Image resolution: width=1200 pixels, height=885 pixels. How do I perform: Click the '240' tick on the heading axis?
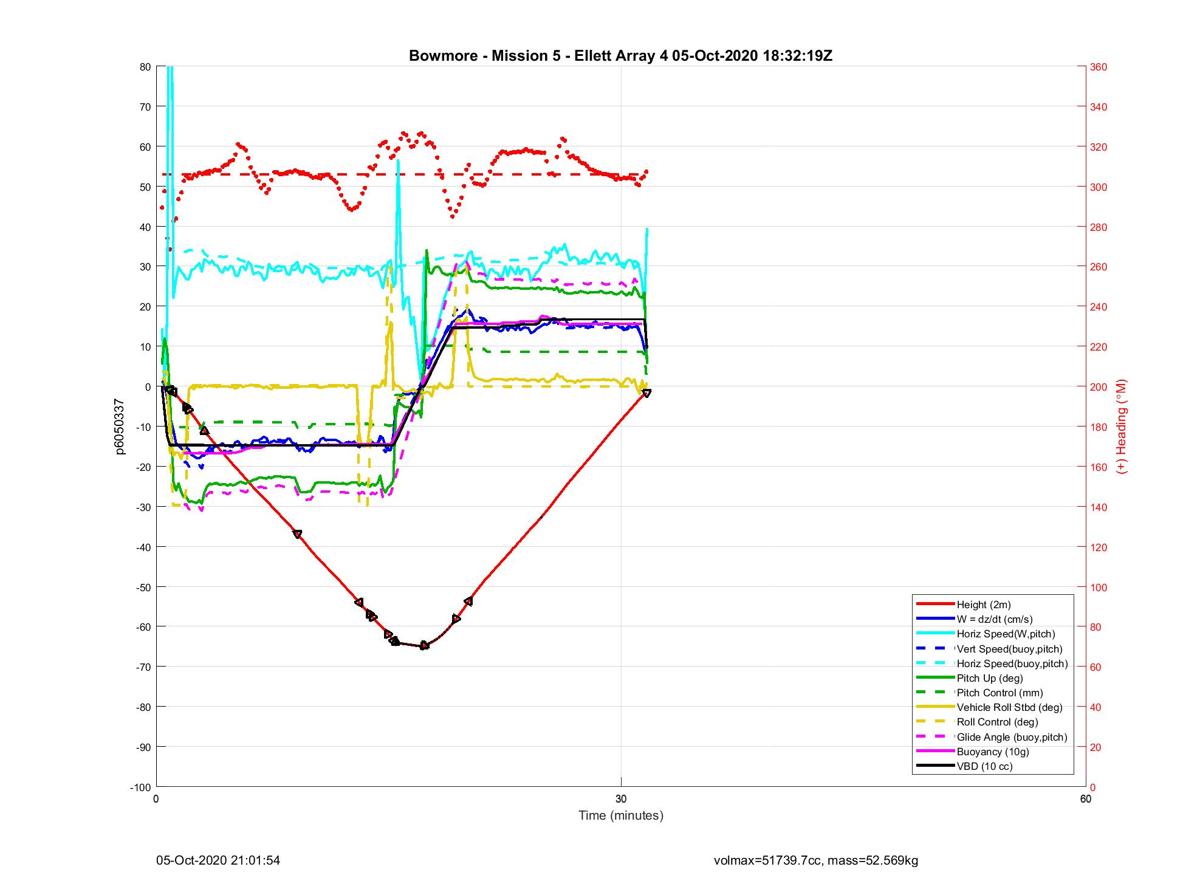pyautogui.click(x=1099, y=307)
